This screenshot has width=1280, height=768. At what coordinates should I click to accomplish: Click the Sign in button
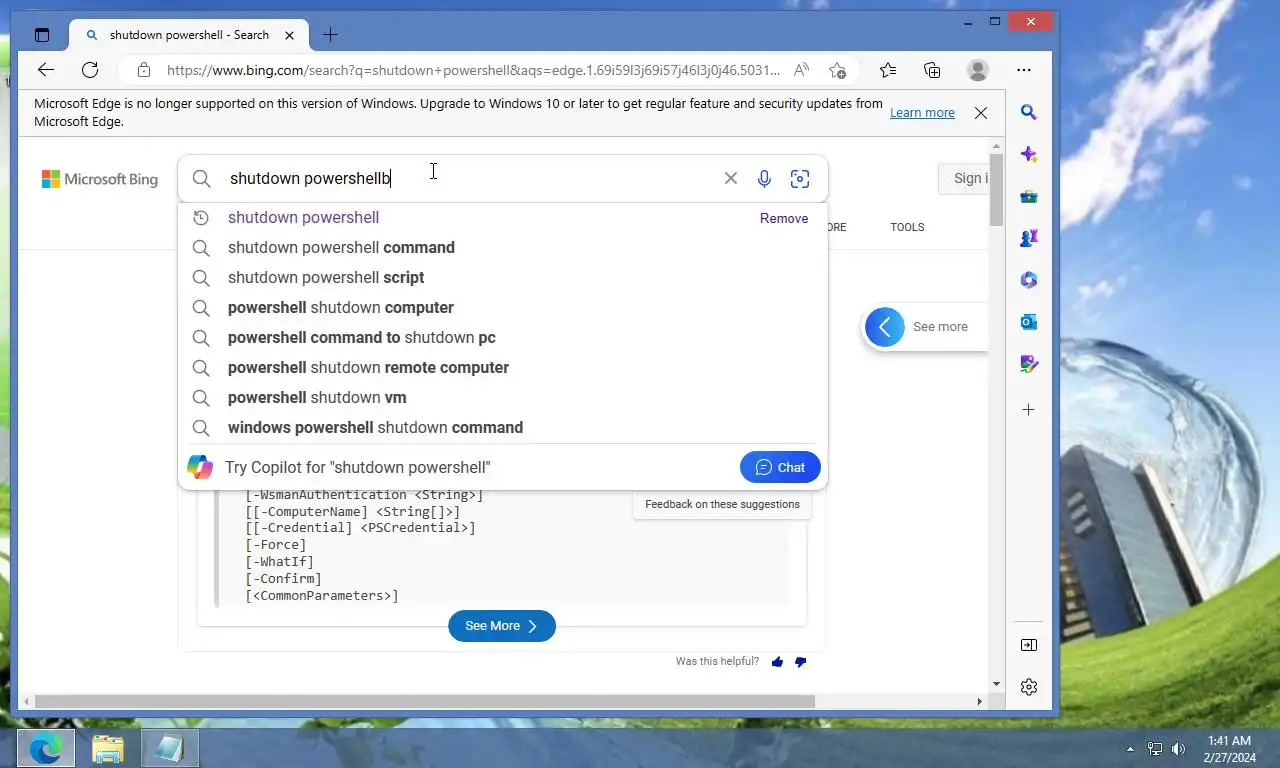pos(964,178)
